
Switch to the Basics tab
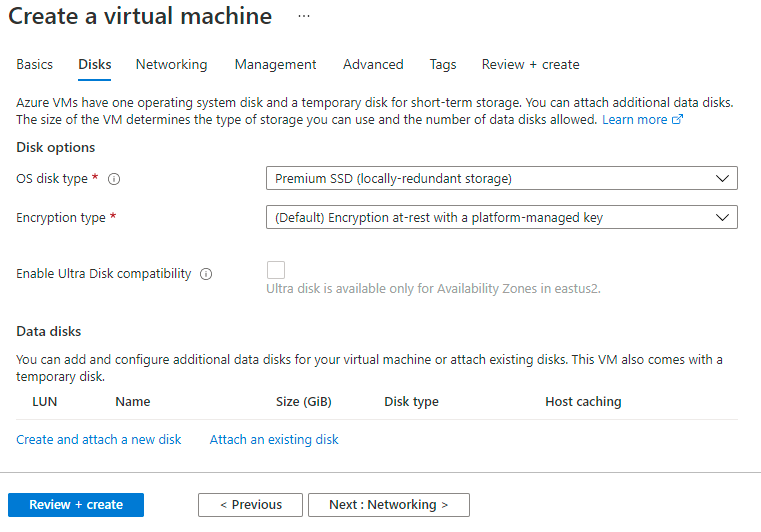(35, 64)
